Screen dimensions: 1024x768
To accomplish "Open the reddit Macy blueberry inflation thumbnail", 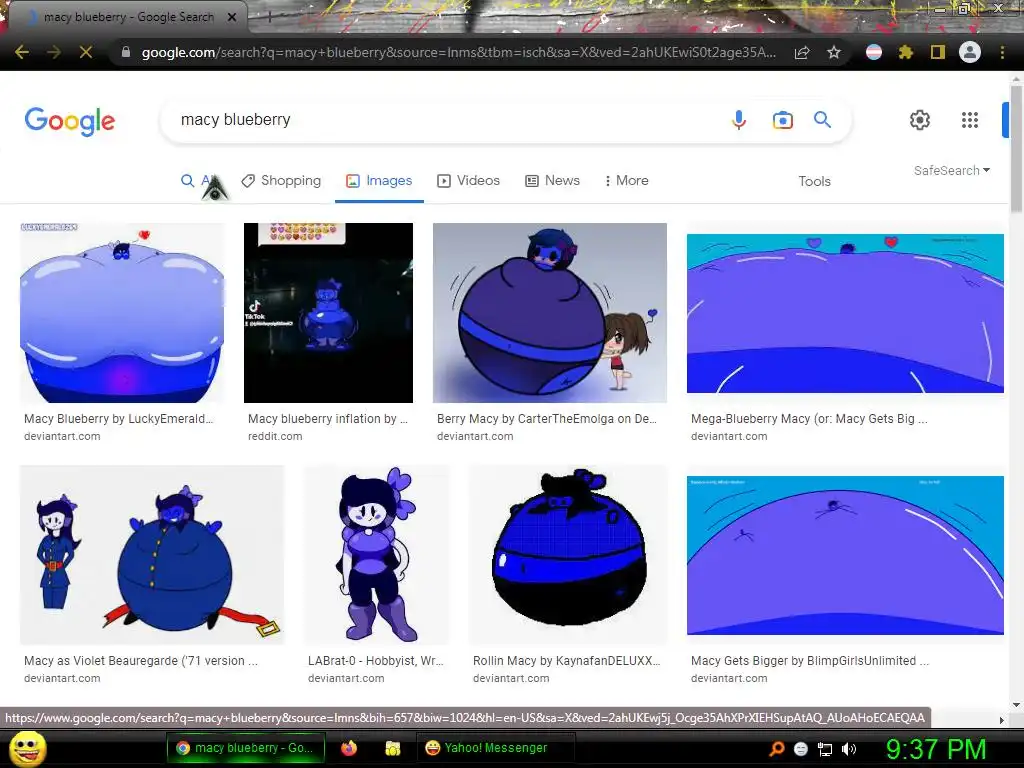I will [x=328, y=313].
